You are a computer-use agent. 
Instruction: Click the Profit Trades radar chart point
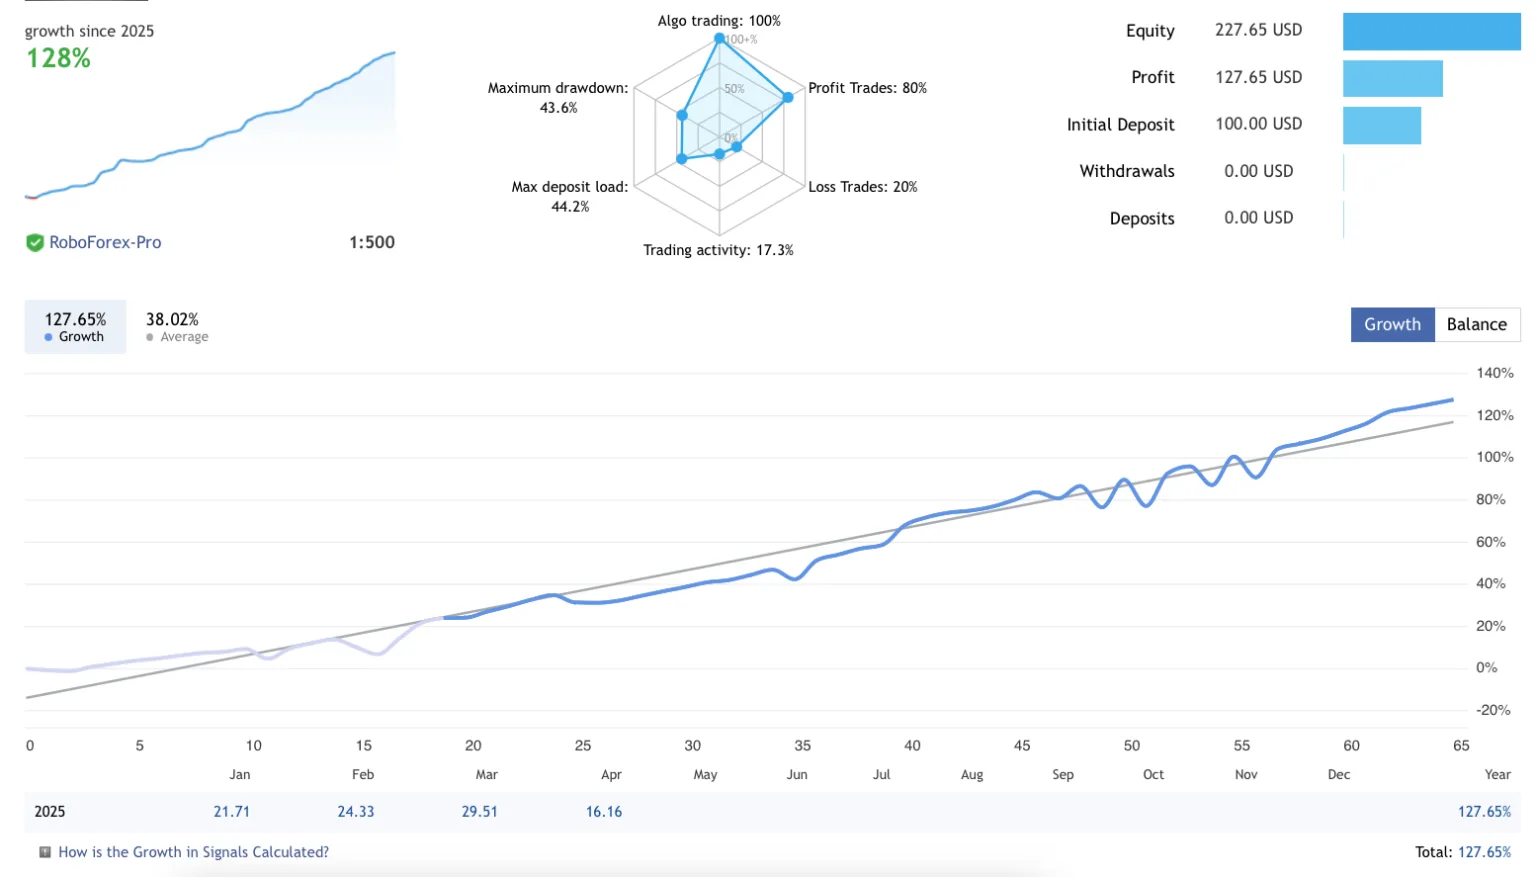pos(788,97)
